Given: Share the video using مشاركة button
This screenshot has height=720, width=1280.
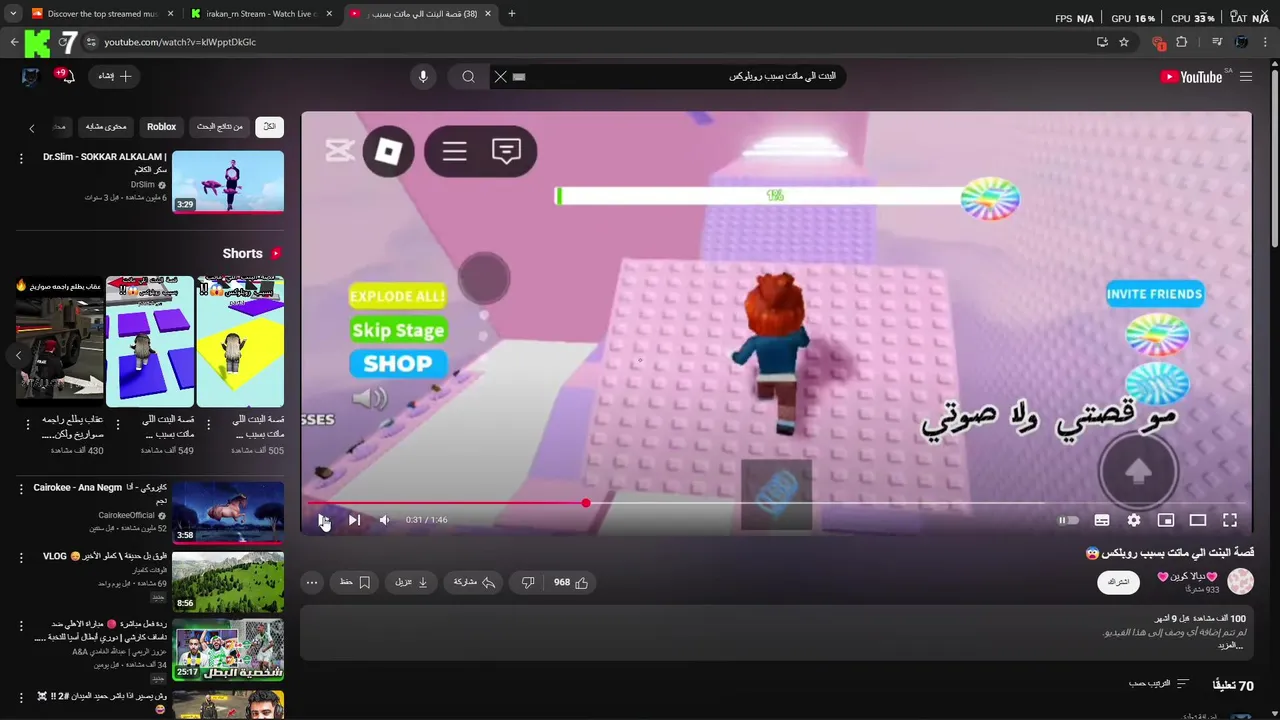Looking at the screenshot, I should (475, 582).
